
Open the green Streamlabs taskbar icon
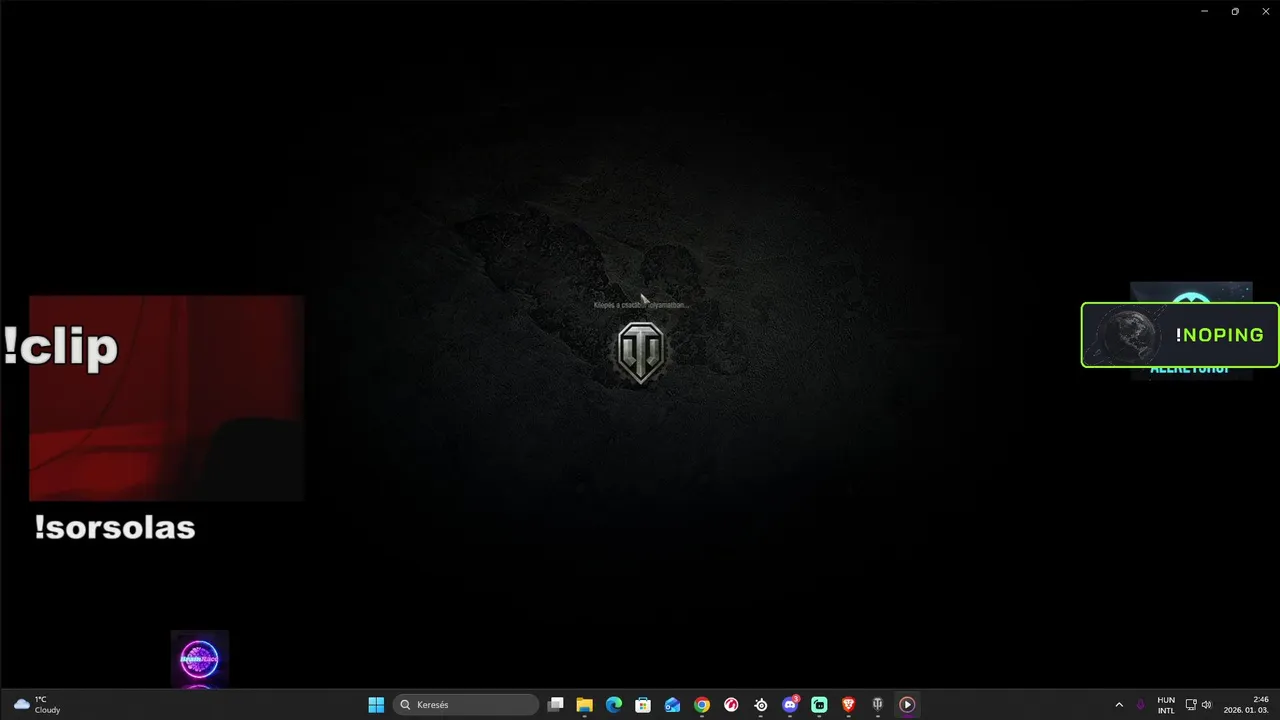819,705
